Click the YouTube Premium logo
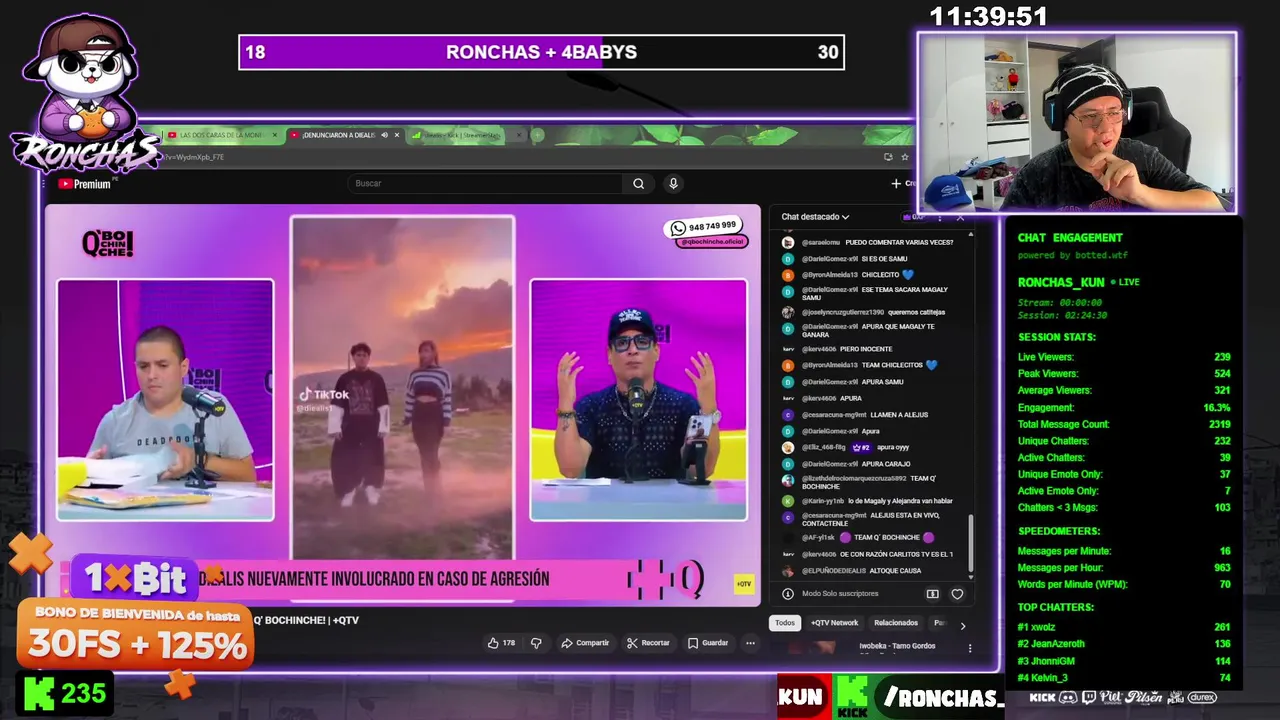Viewport: 1280px width, 720px height. 84,184
